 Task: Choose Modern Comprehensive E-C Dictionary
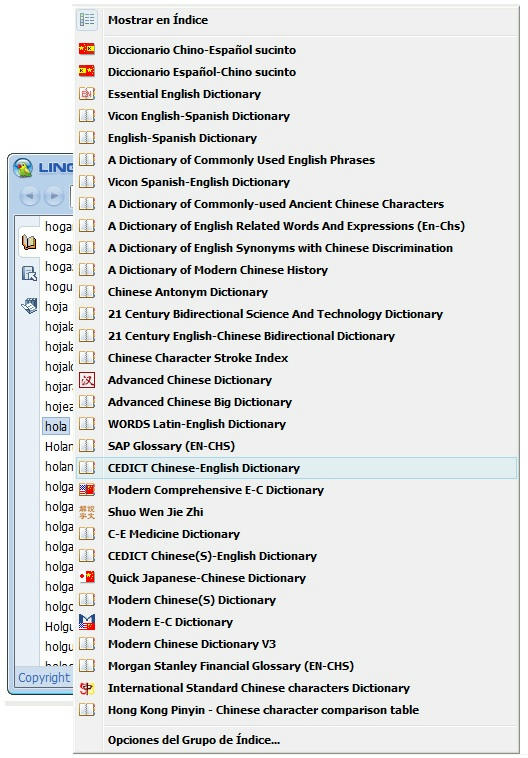[x=296, y=490]
